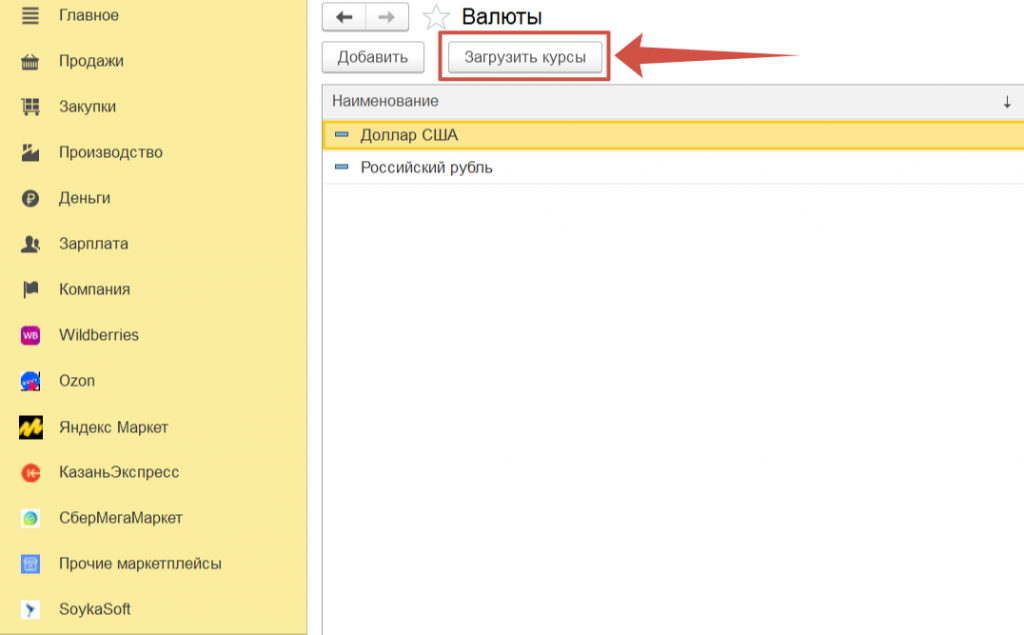1024x635 pixels.
Task: Click the Деньги ruble coin icon
Action: (31, 198)
